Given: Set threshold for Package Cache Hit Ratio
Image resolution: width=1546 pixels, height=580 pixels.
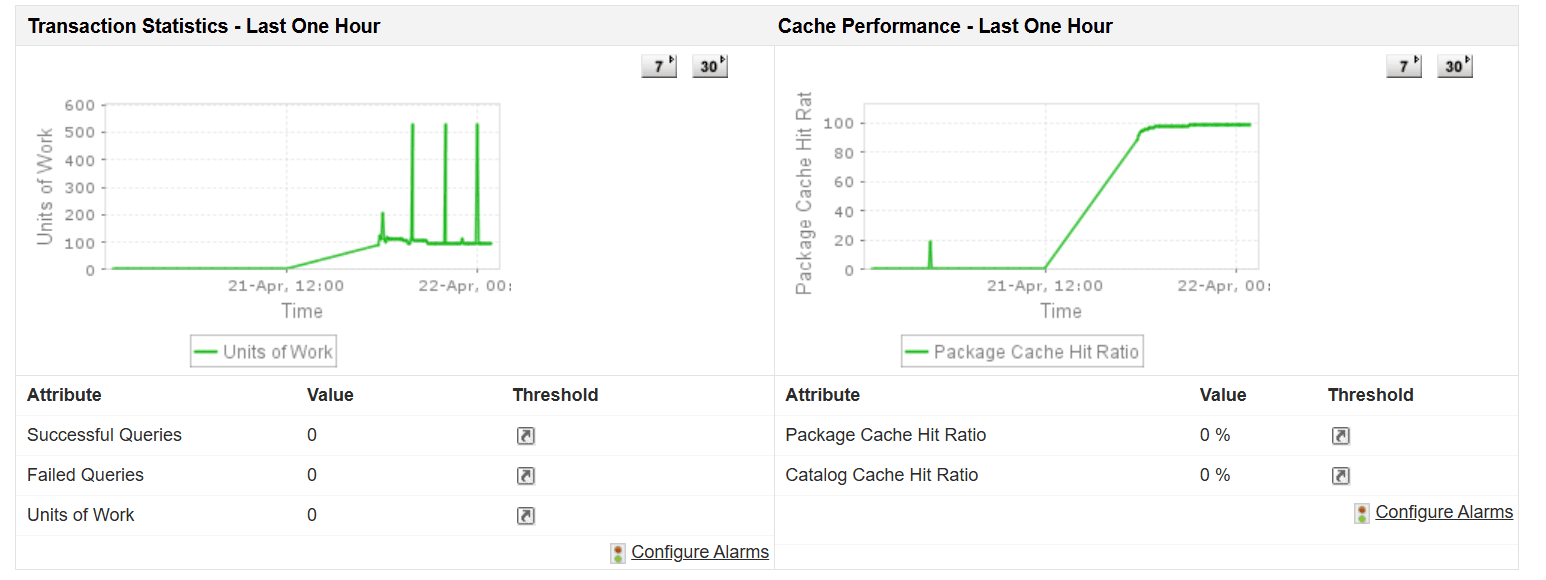Looking at the screenshot, I should pos(1340,435).
